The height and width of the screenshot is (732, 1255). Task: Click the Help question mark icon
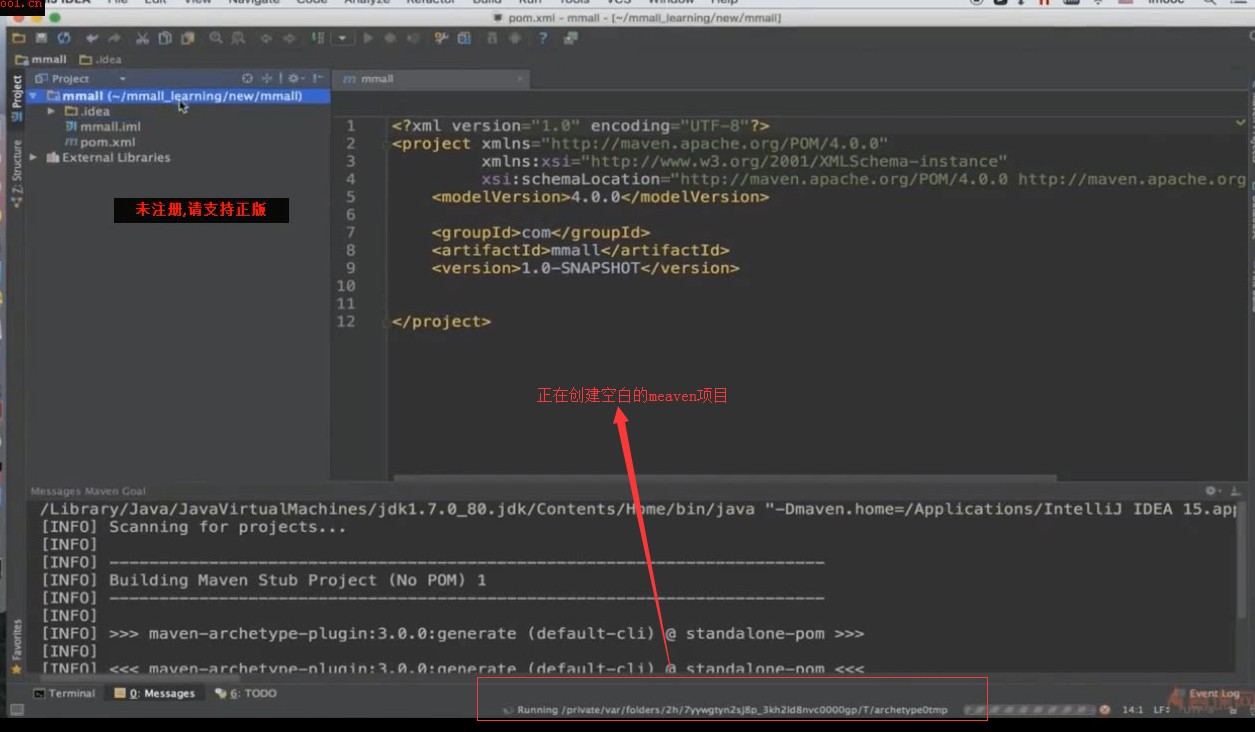point(541,38)
